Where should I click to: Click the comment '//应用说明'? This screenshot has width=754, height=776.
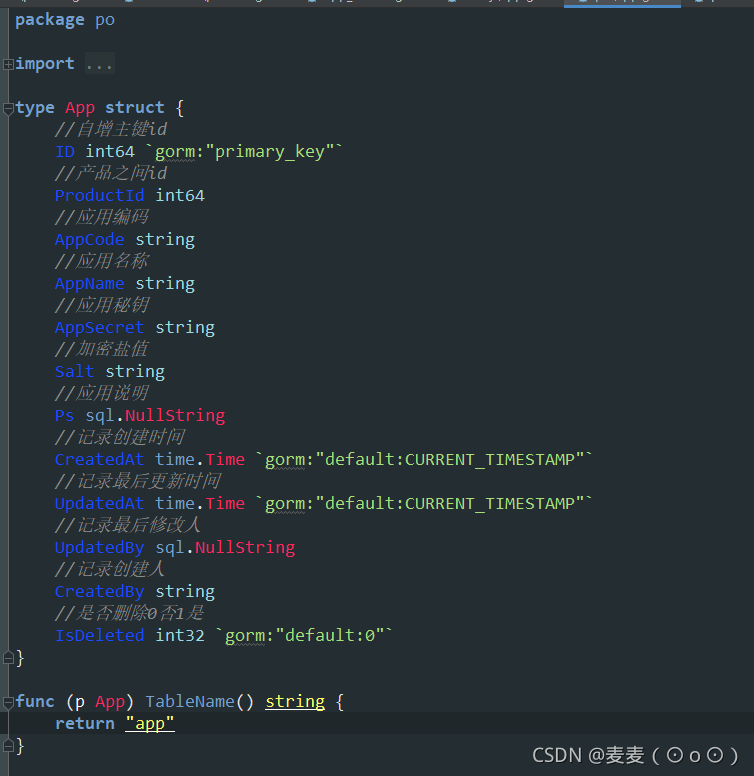click(x=101, y=393)
